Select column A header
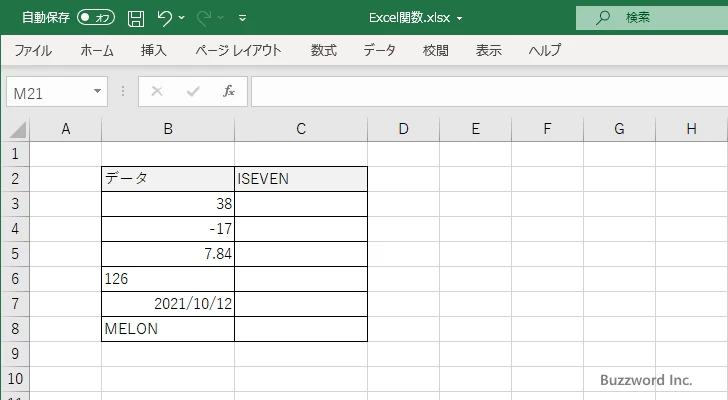This screenshot has width=728, height=400. coord(66,129)
